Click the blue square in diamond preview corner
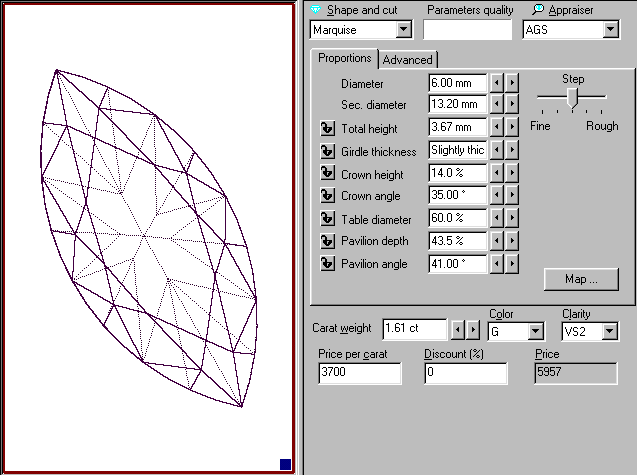637x475 pixels. point(285,464)
